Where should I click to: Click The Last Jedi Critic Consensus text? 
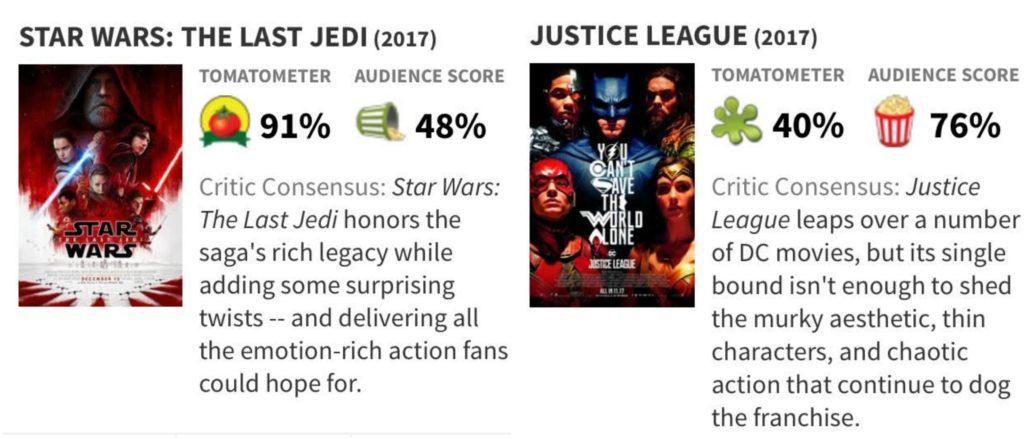coord(353,285)
